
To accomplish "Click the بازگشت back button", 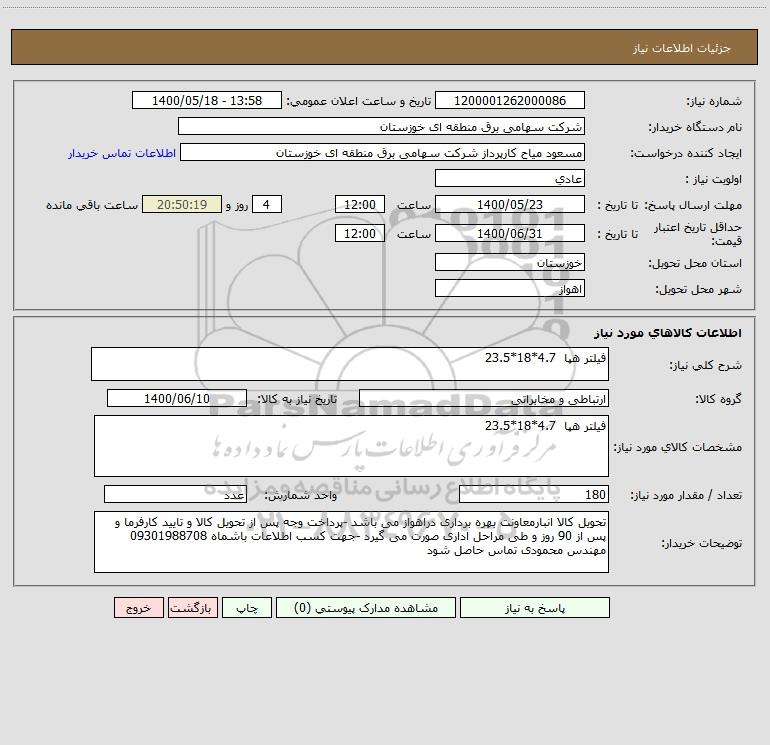I will coord(192,608).
